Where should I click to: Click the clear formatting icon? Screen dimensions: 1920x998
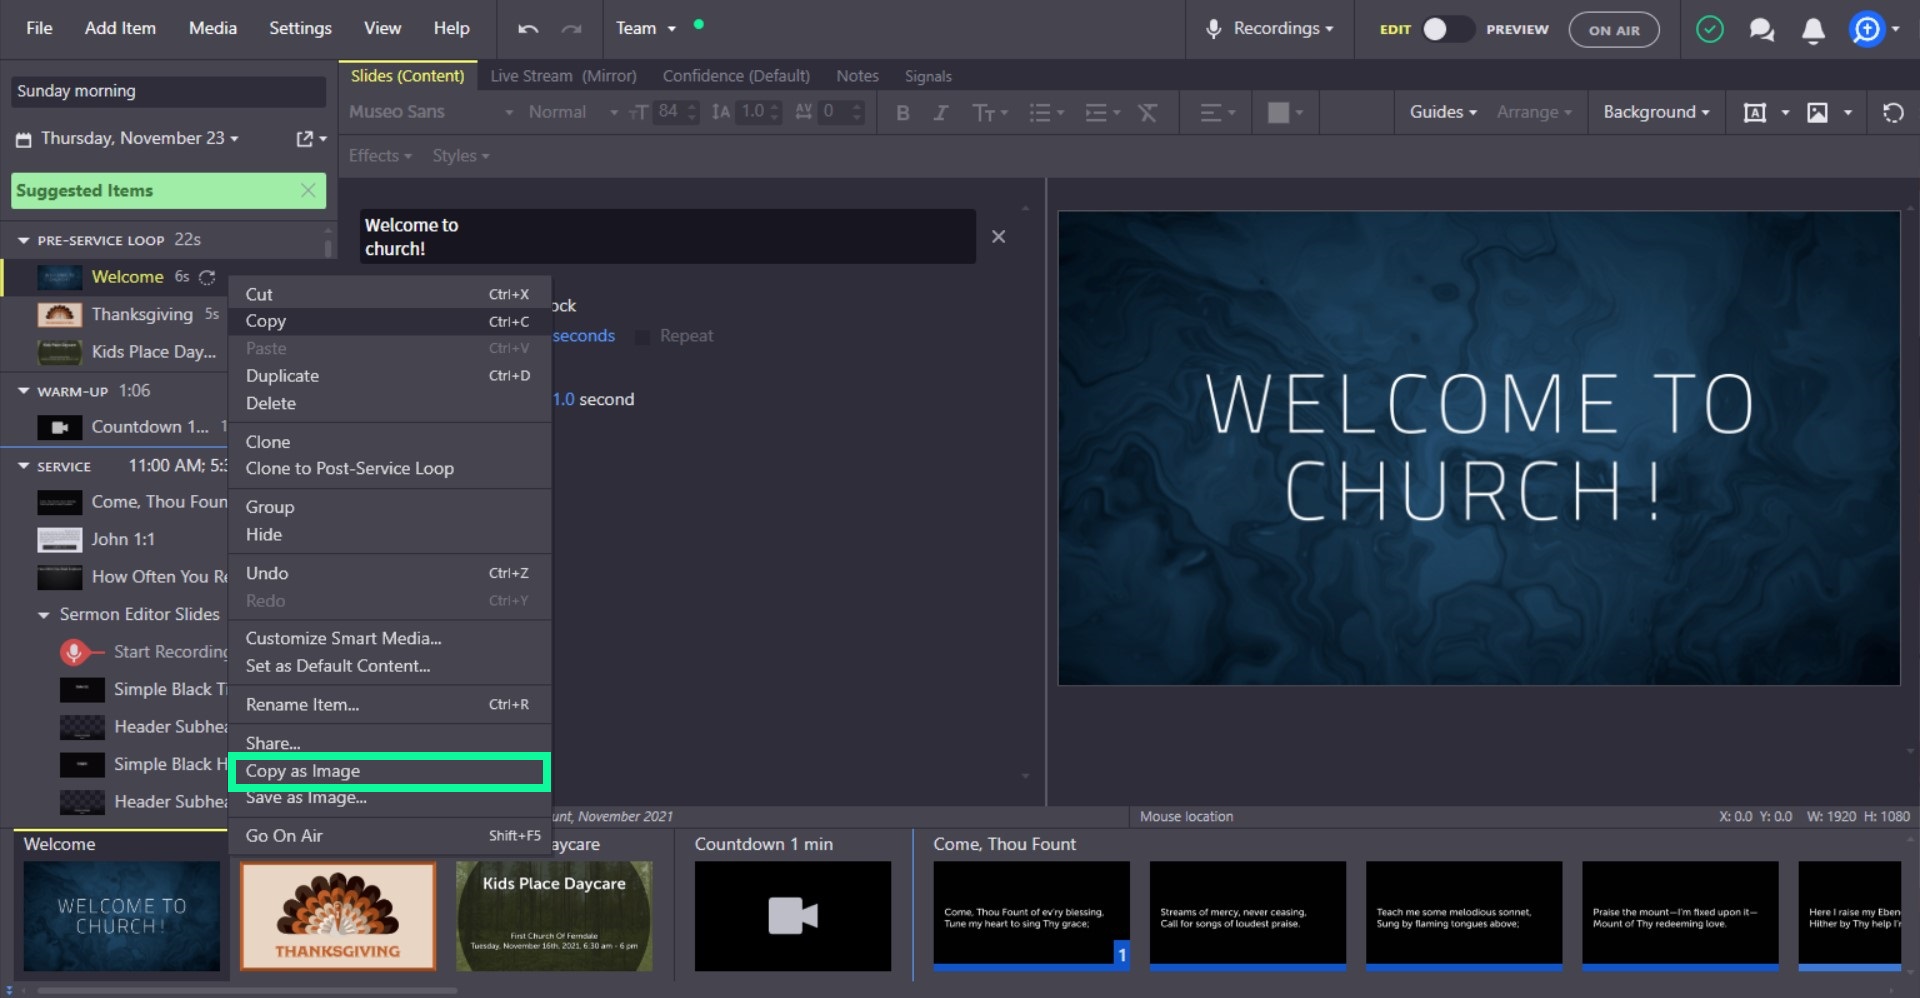tap(1148, 113)
